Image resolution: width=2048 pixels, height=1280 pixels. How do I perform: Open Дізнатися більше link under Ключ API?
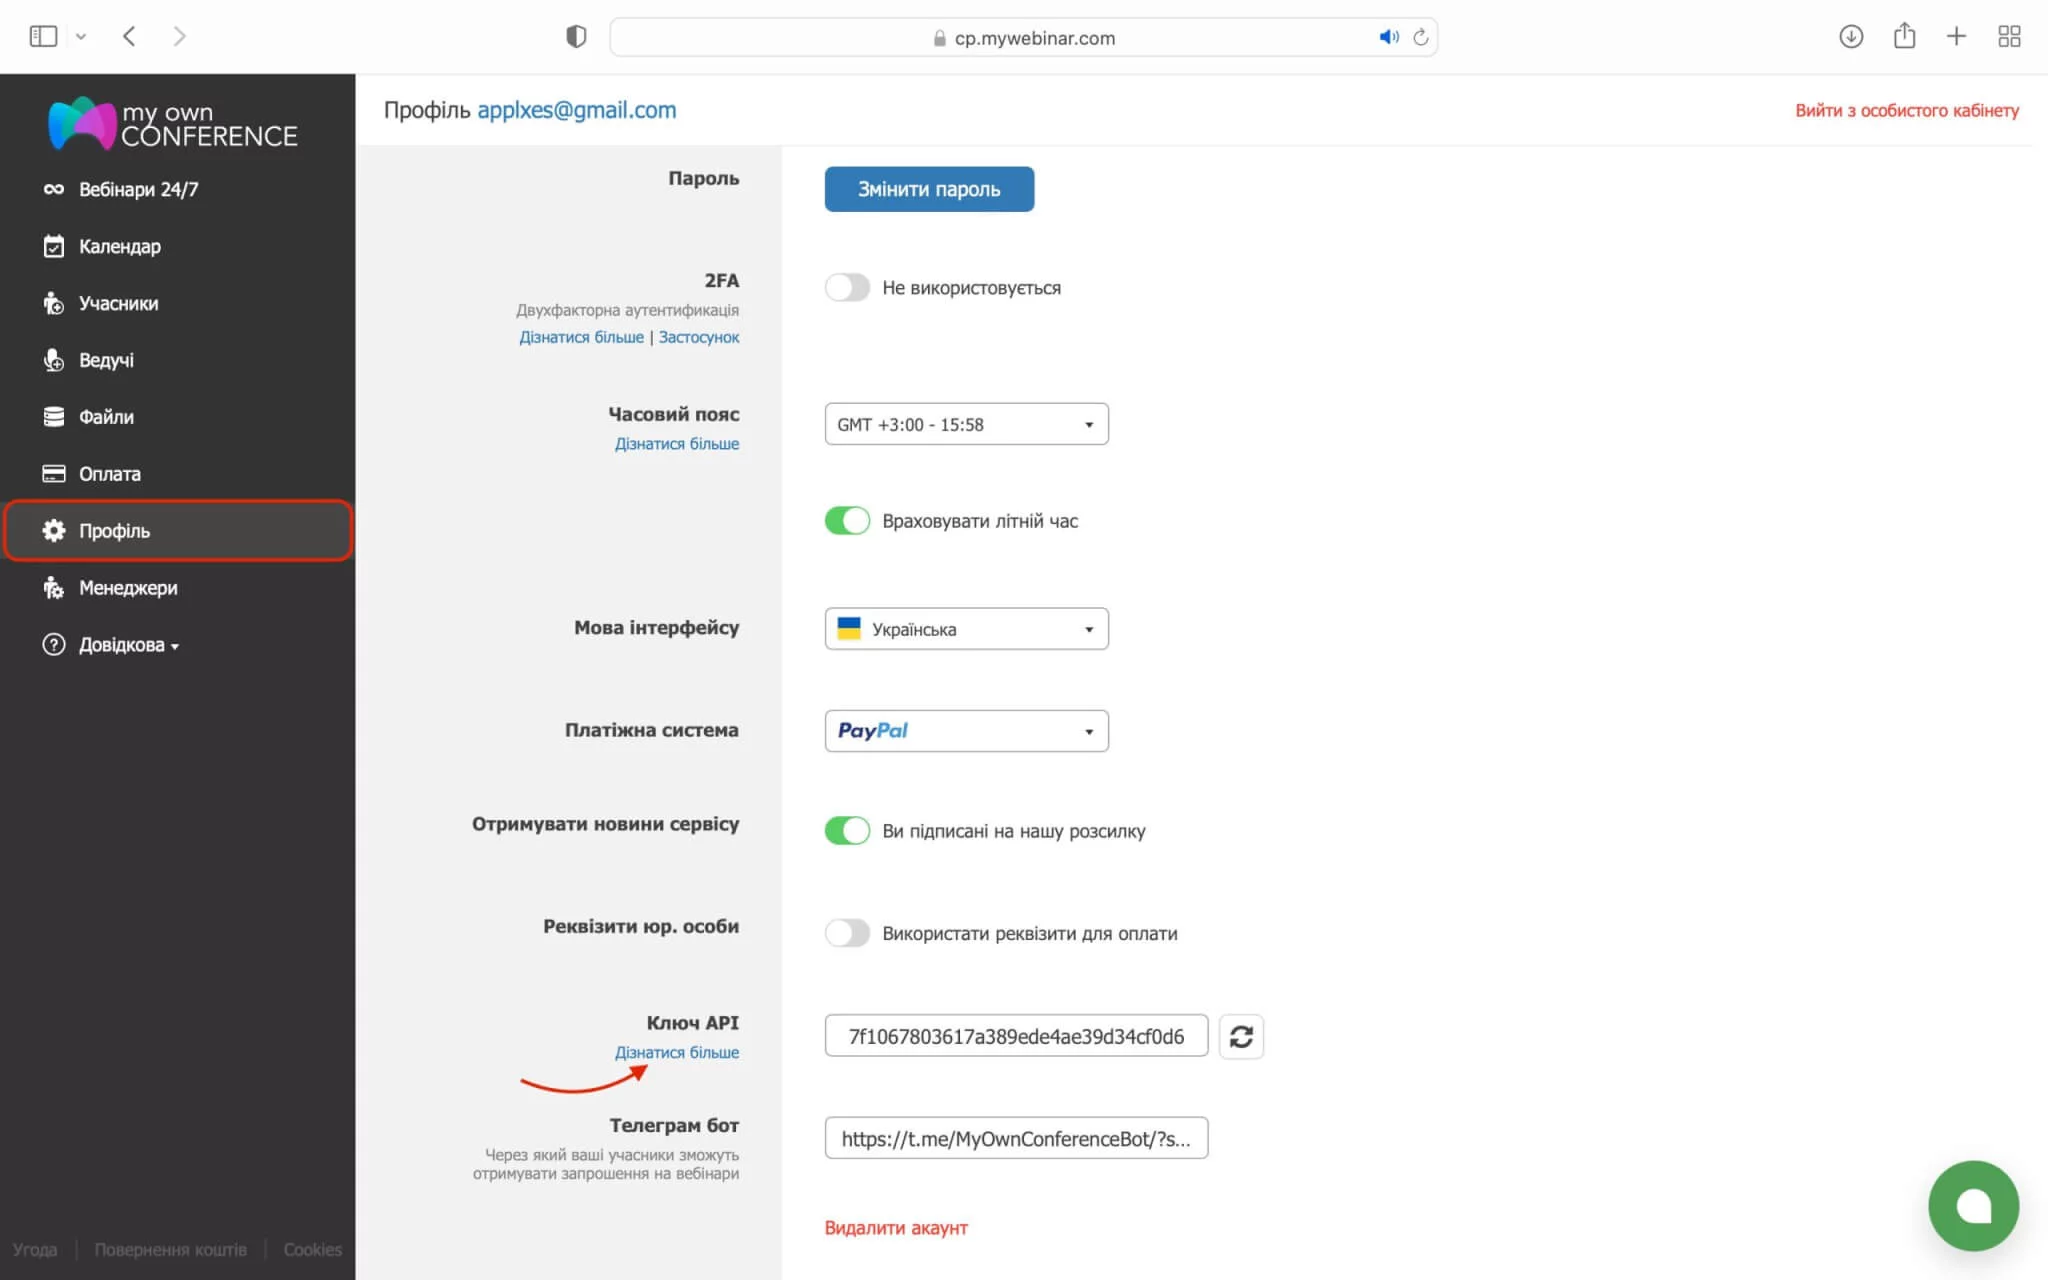(x=677, y=1052)
